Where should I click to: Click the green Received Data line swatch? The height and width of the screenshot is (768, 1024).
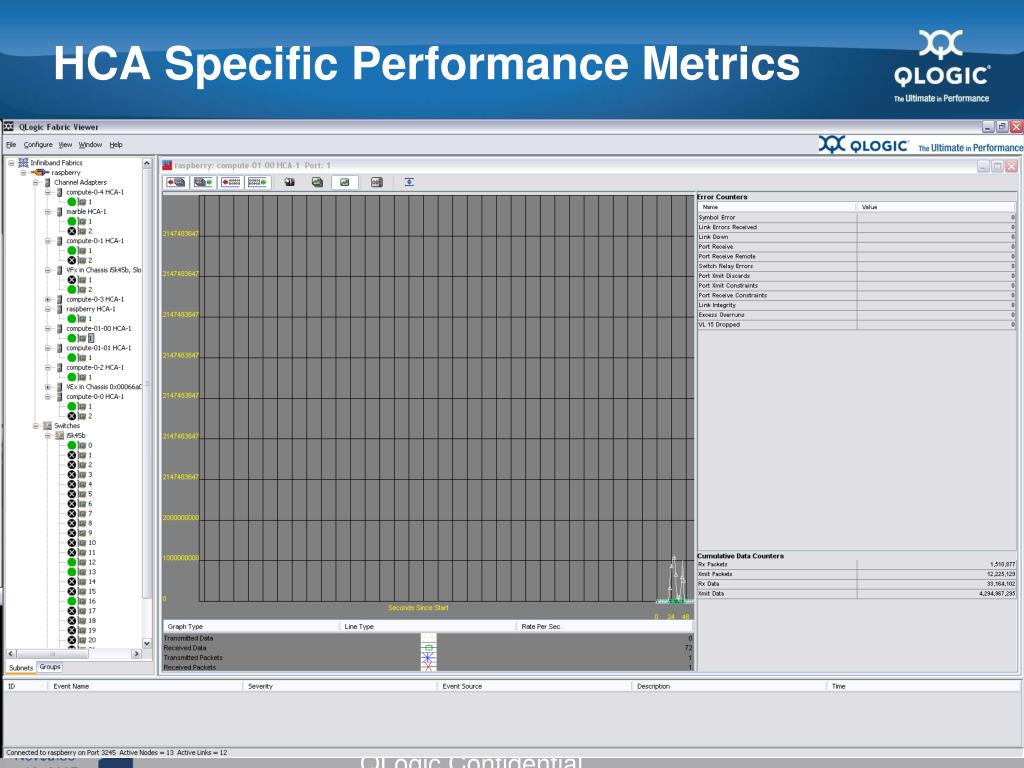pos(428,648)
